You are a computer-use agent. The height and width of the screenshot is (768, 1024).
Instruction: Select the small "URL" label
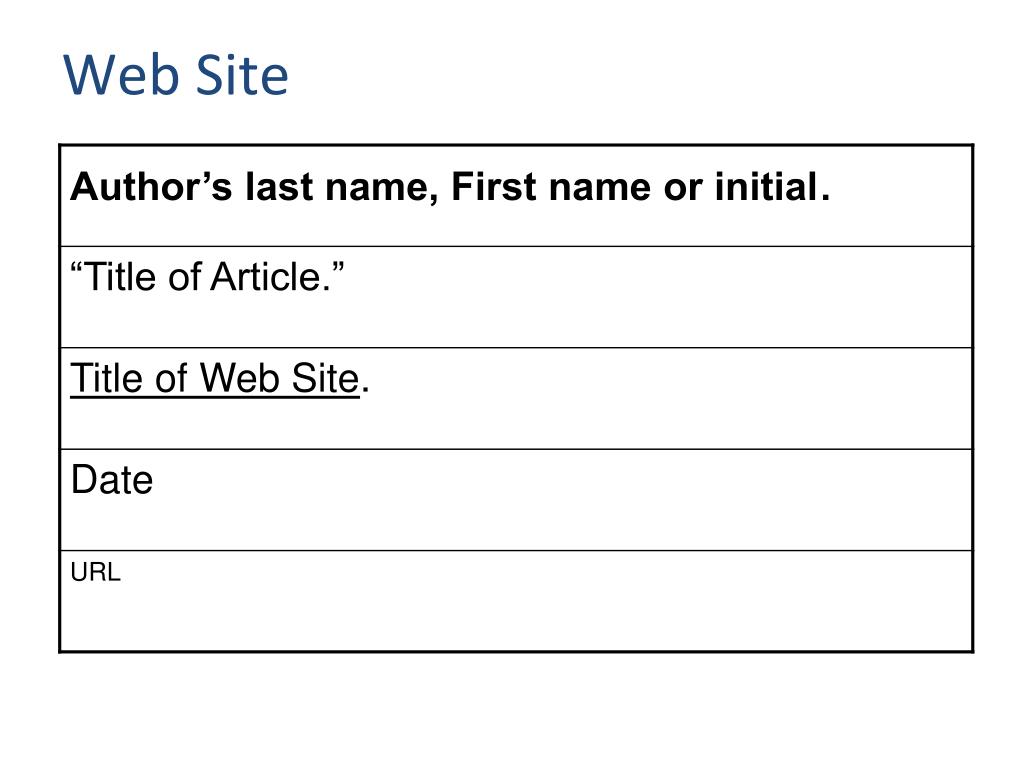click(x=95, y=572)
